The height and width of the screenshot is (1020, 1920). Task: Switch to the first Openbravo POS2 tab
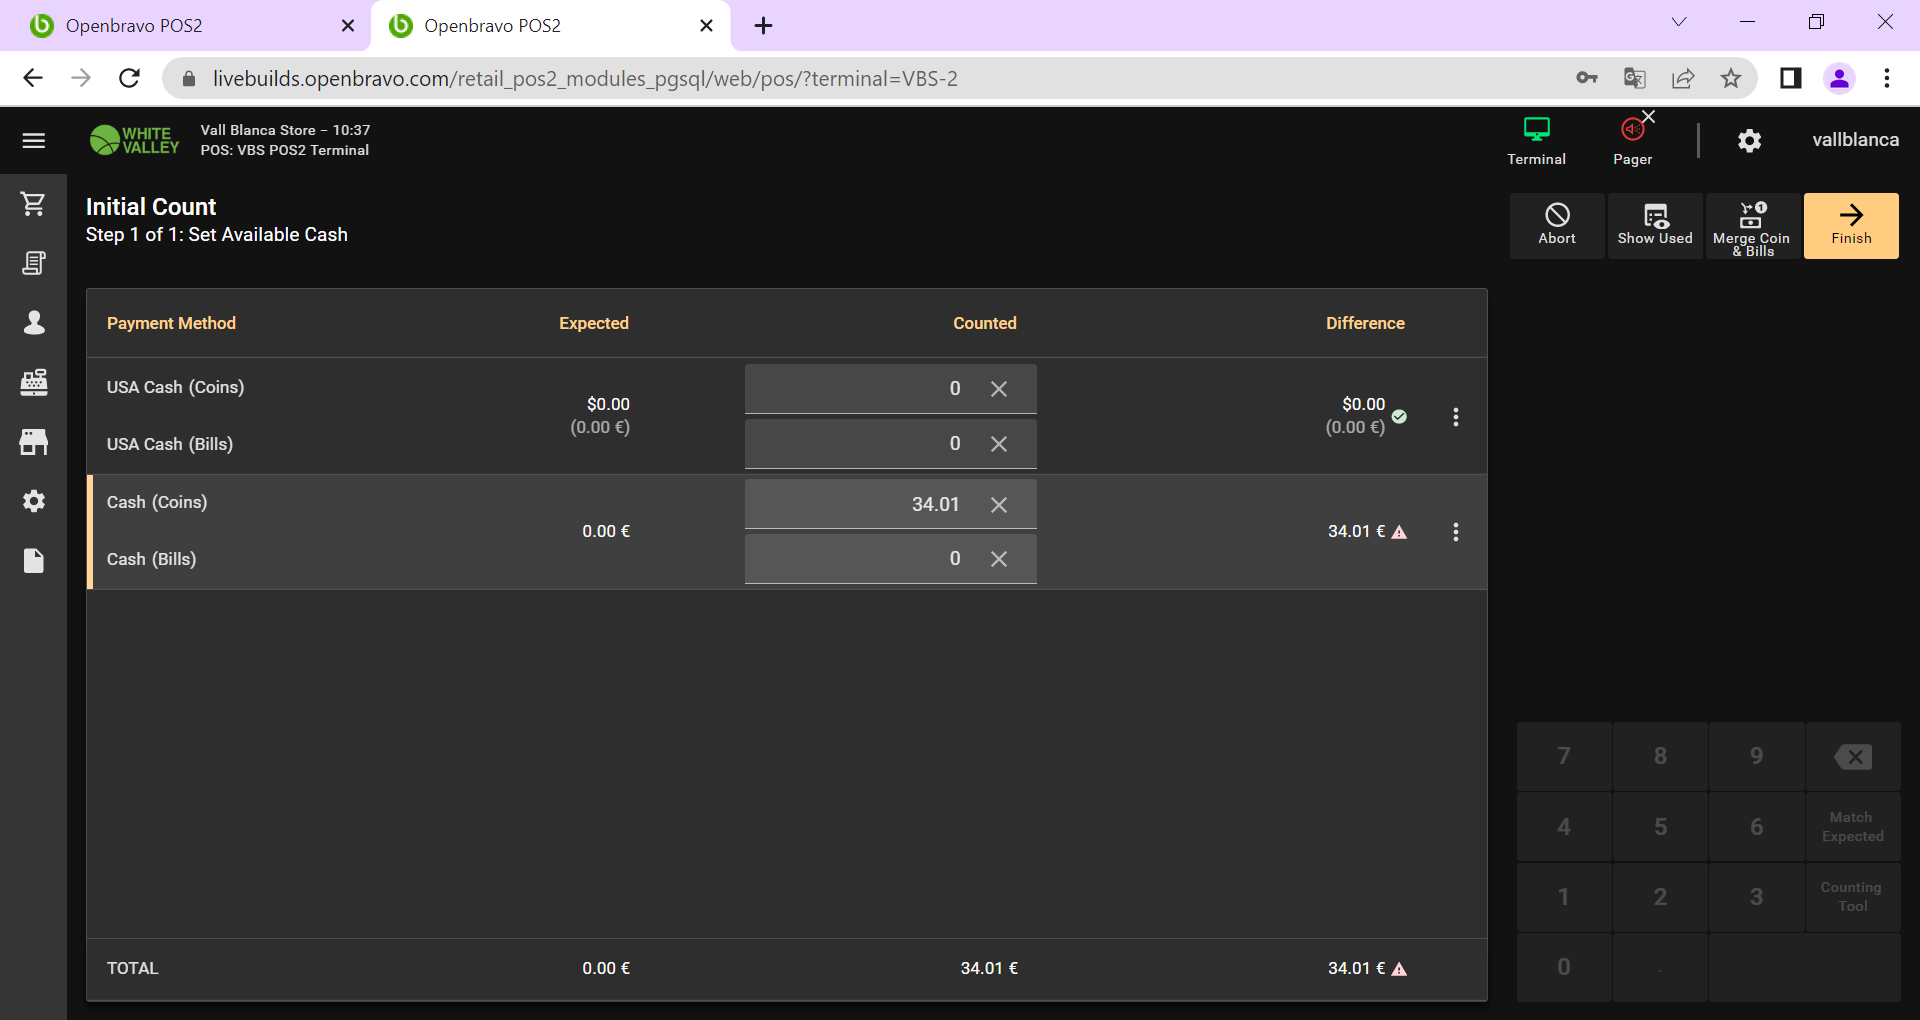pyautogui.click(x=180, y=26)
